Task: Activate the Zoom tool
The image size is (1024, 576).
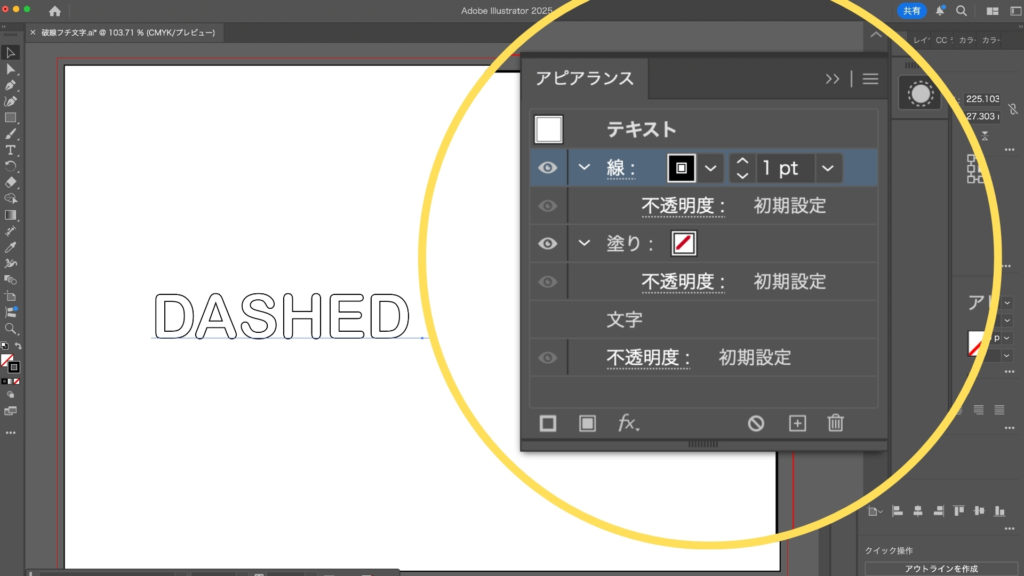Action: click(11, 328)
